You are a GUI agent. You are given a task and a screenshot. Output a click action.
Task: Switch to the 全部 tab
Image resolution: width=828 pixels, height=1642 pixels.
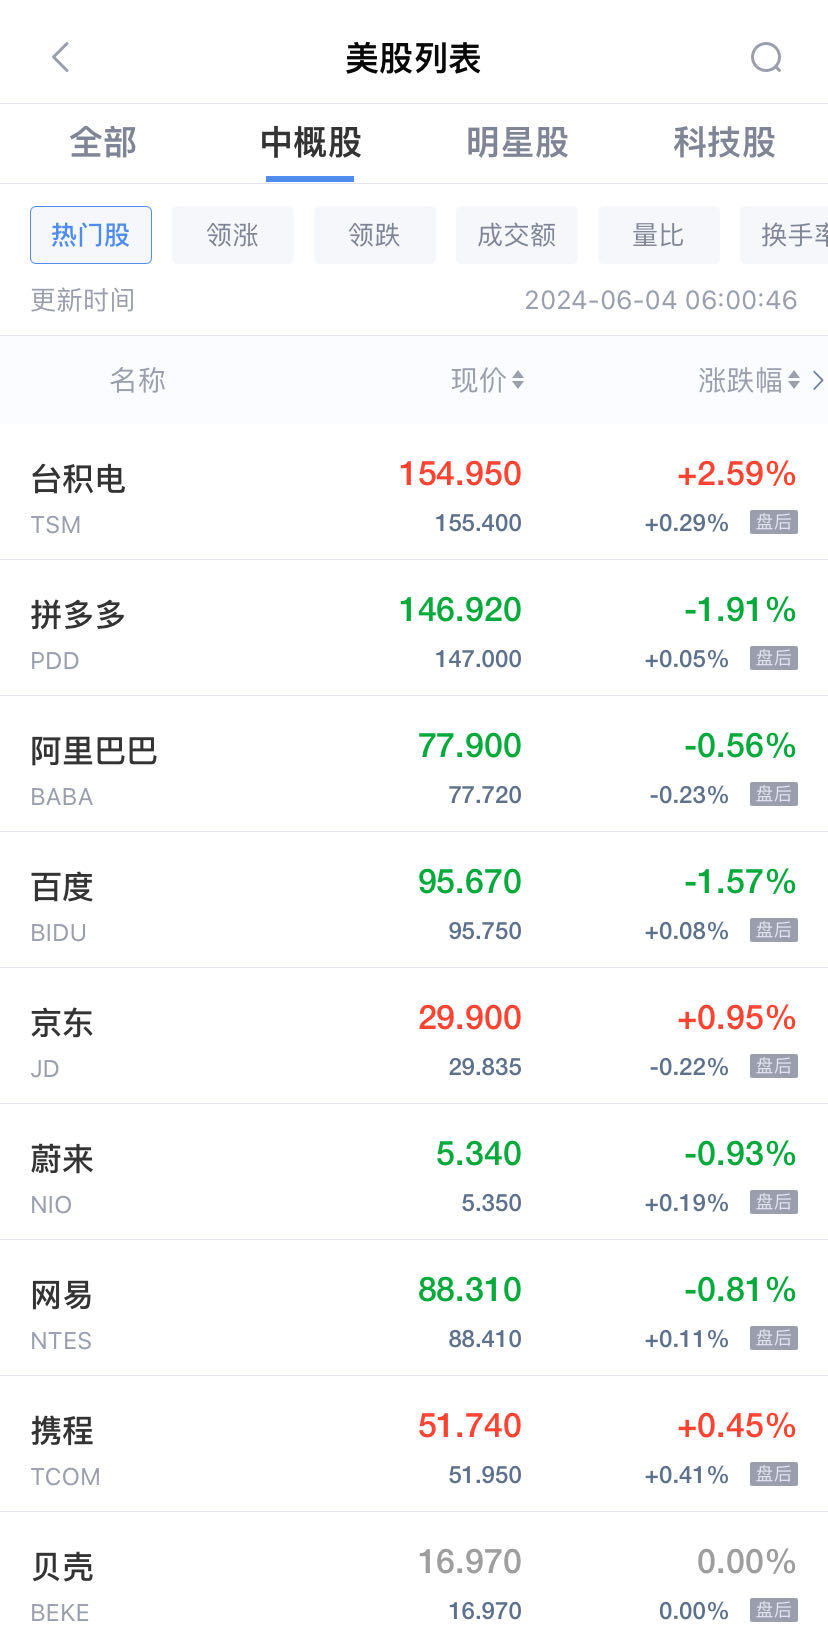coord(103,143)
